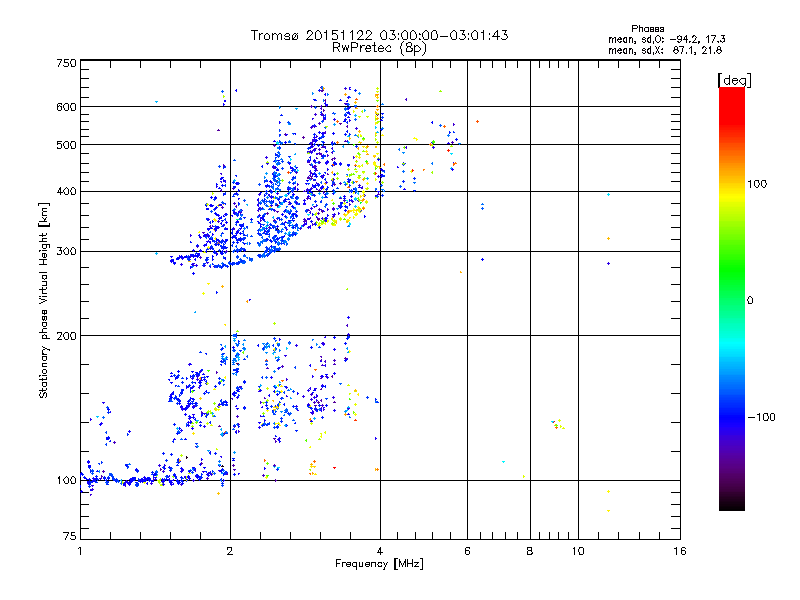Image resolution: width=800 pixels, height=600 pixels.
Task: Click the colorbar label '-100'
Action: coord(761,417)
